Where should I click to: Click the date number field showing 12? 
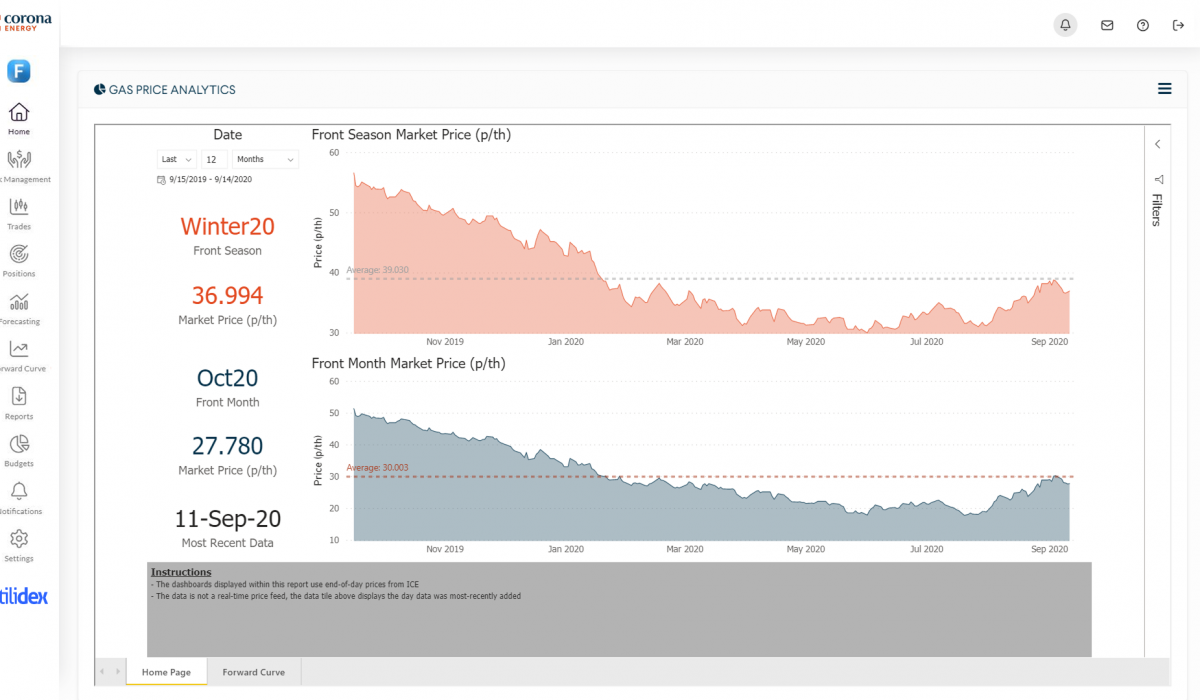(214, 159)
